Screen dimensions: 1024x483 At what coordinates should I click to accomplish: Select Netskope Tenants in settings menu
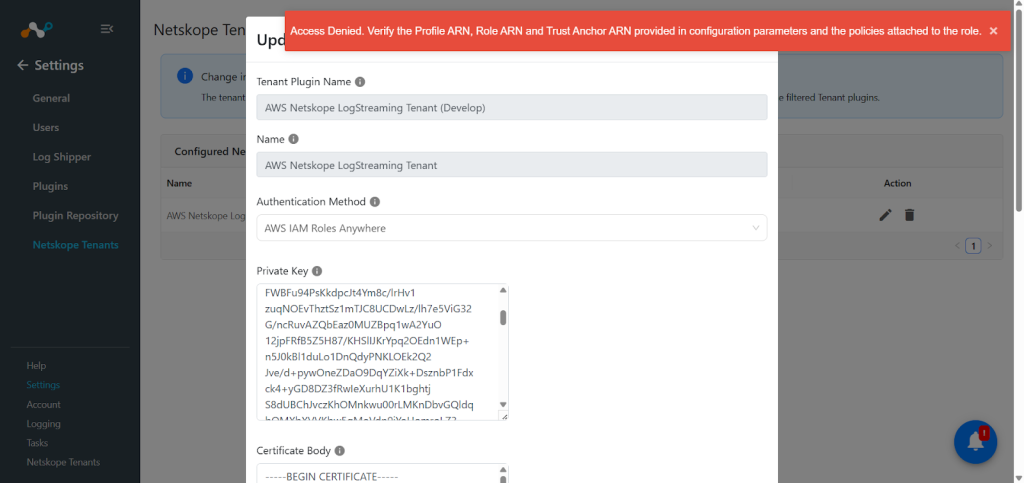point(76,245)
